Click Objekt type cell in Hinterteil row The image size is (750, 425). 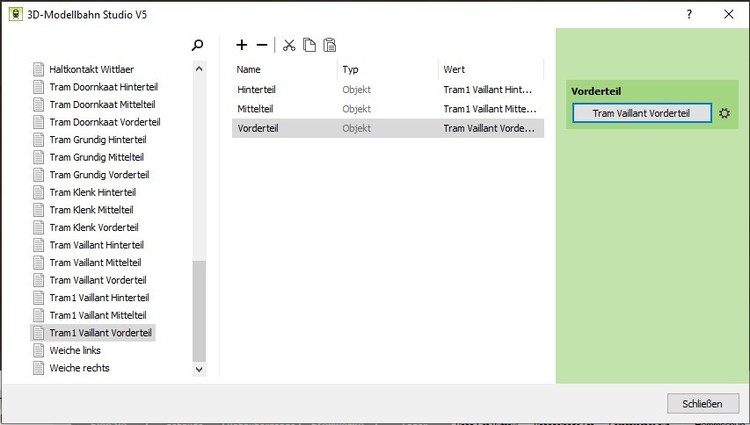point(356,89)
